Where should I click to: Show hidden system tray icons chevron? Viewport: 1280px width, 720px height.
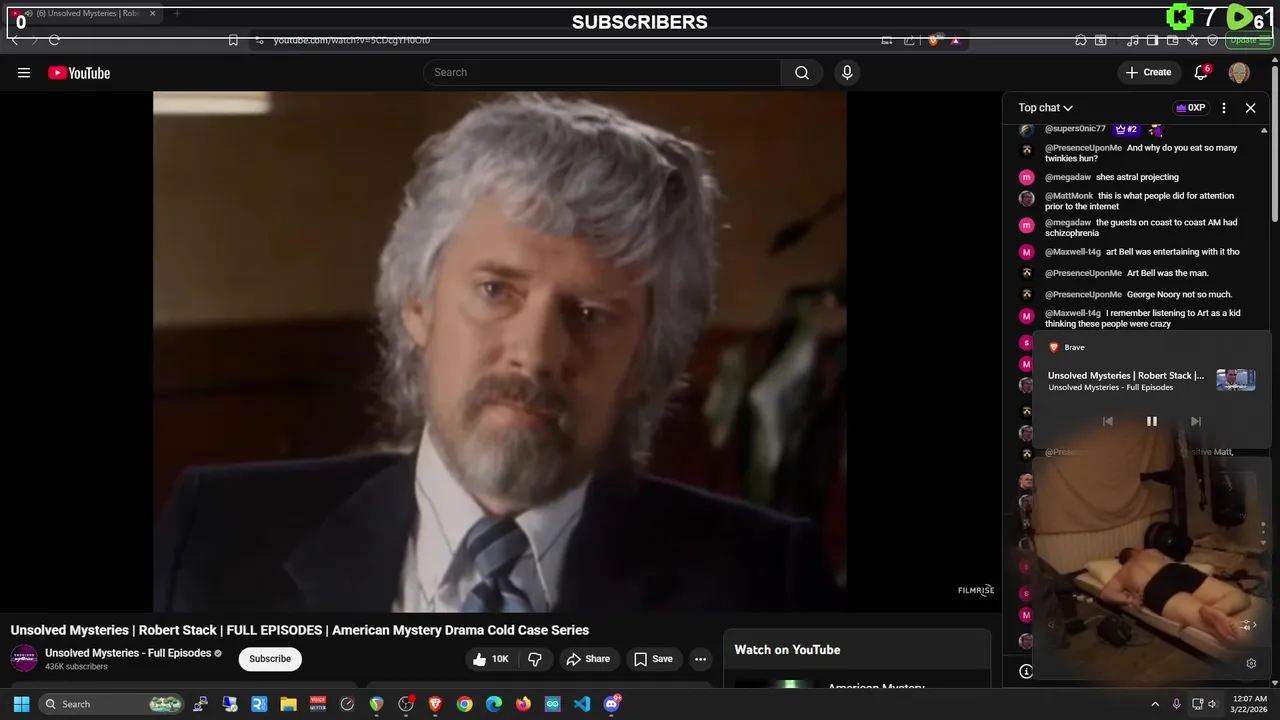[x=1155, y=704]
